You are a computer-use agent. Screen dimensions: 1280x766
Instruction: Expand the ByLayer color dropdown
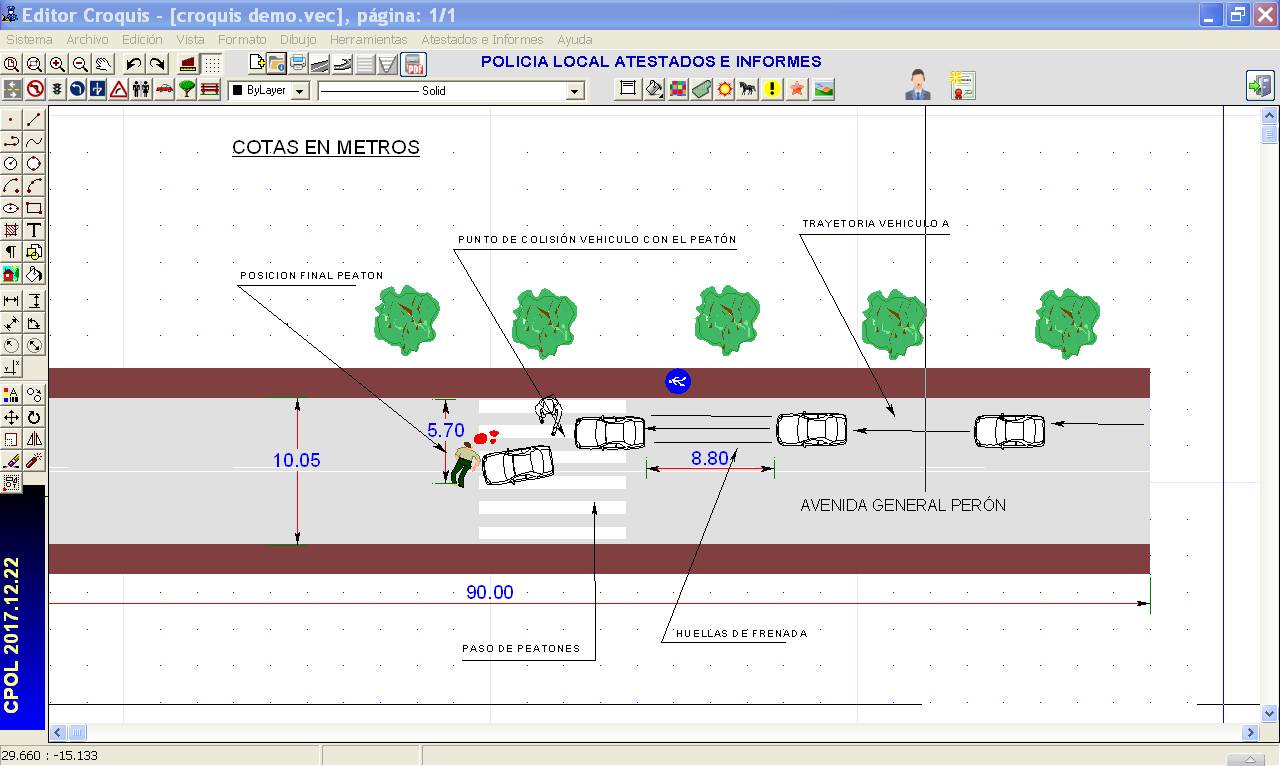pyautogui.click(x=302, y=91)
